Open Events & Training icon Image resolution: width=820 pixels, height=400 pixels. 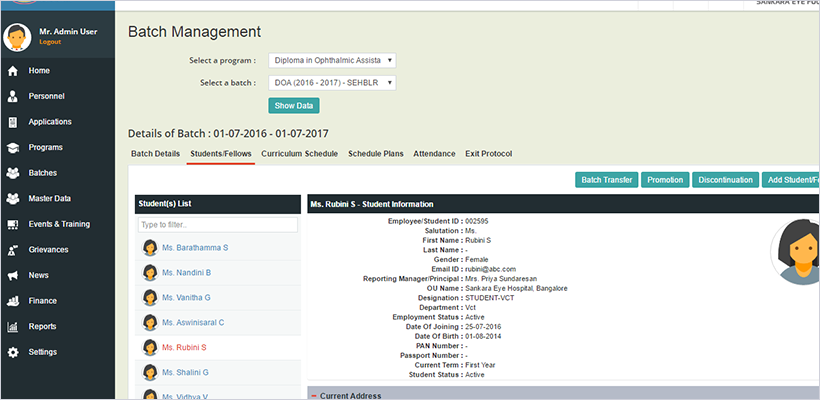[x=13, y=224]
